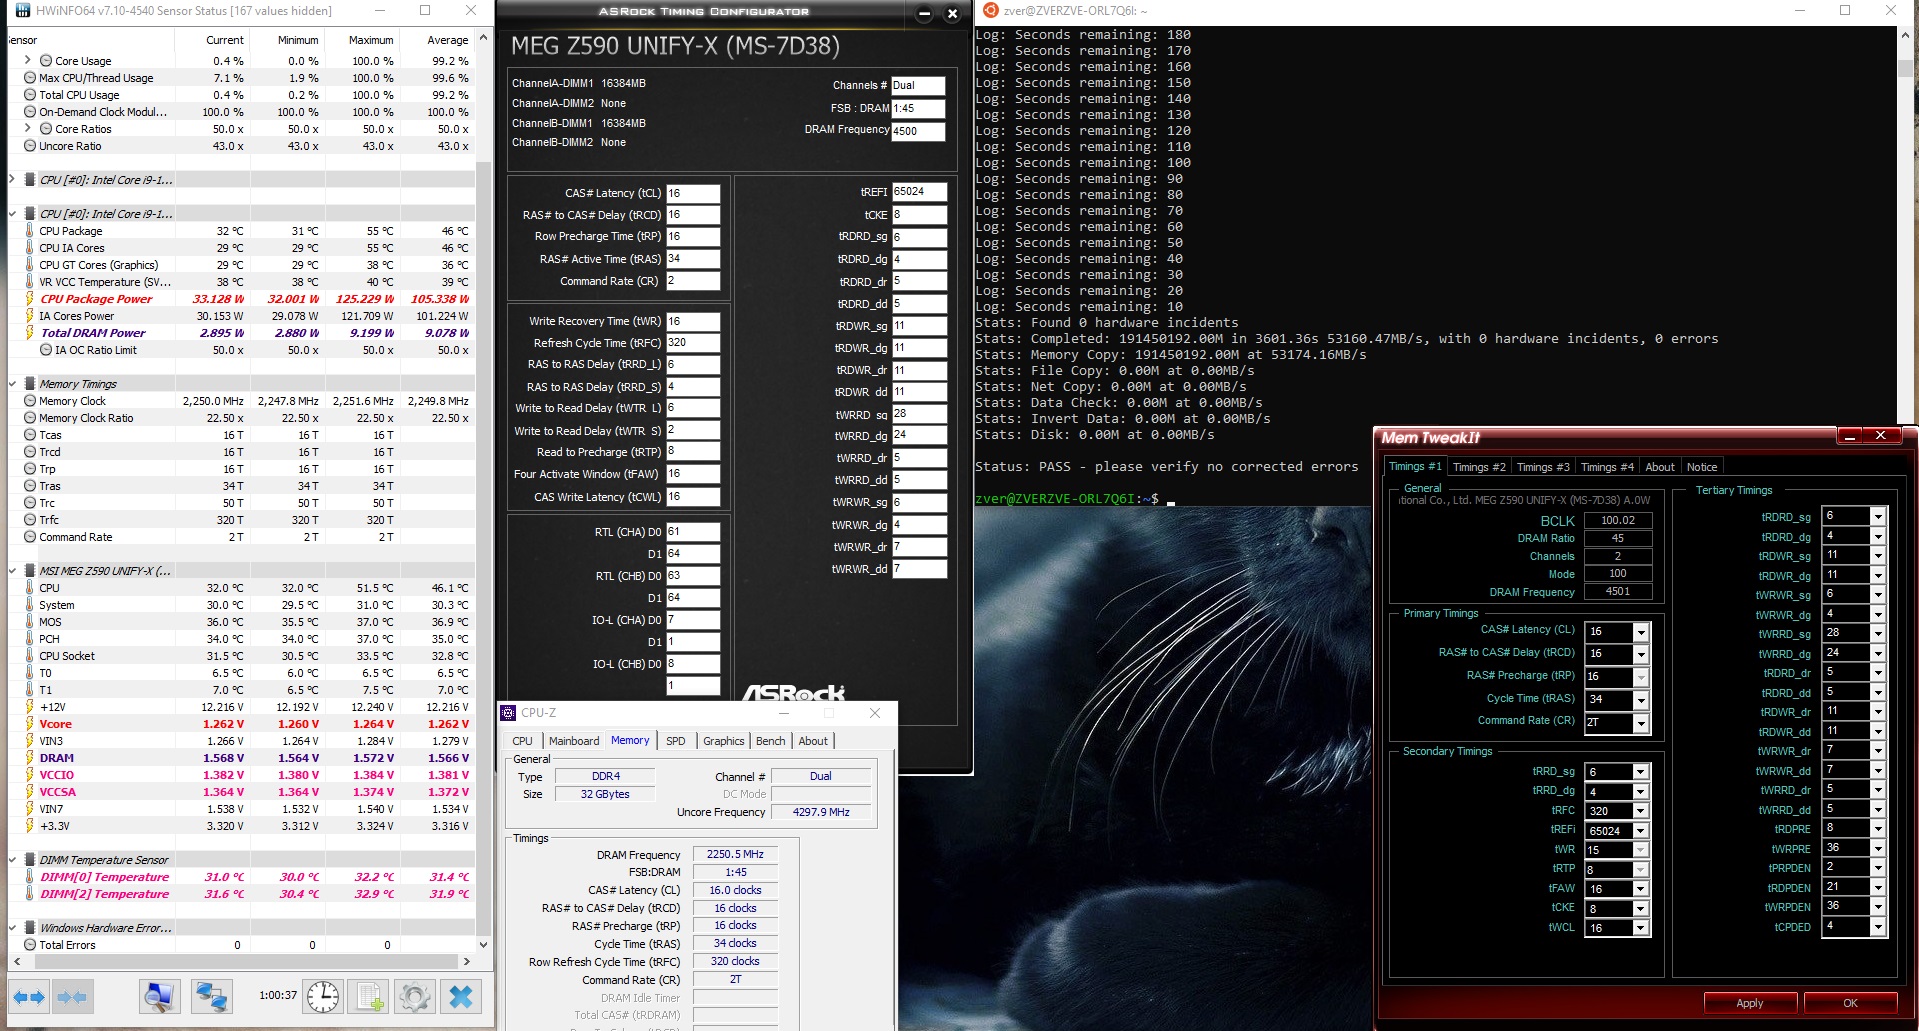Collapse the Windows Hardware Error group
This screenshot has height=1031, width=1919.
pyautogui.click(x=12, y=928)
